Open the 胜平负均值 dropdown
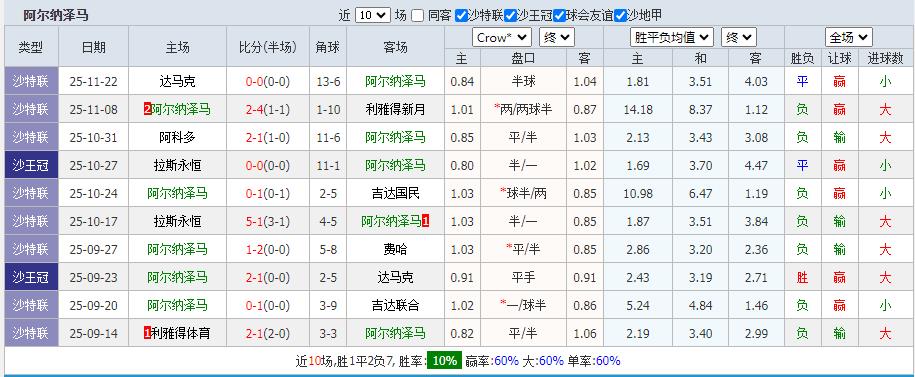Image resolution: width=915 pixels, height=377 pixels. pos(672,38)
